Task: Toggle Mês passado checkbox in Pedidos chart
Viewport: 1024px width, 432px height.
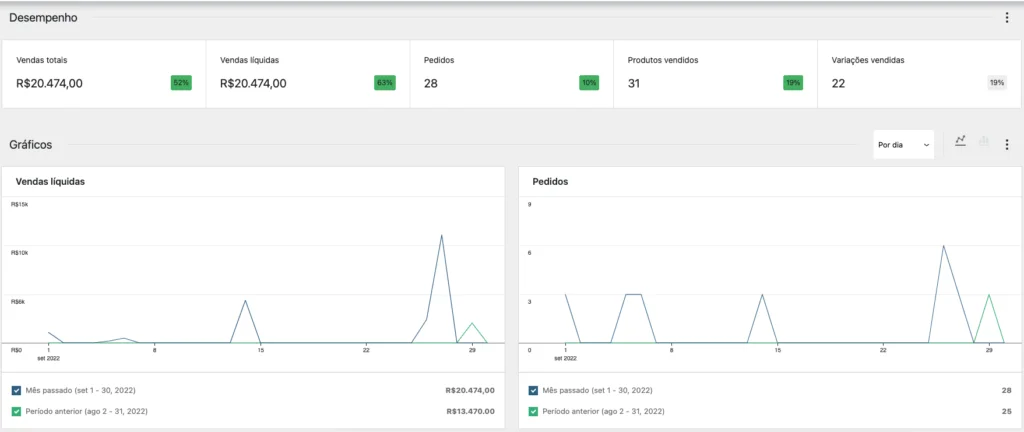Action: coord(535,390)
